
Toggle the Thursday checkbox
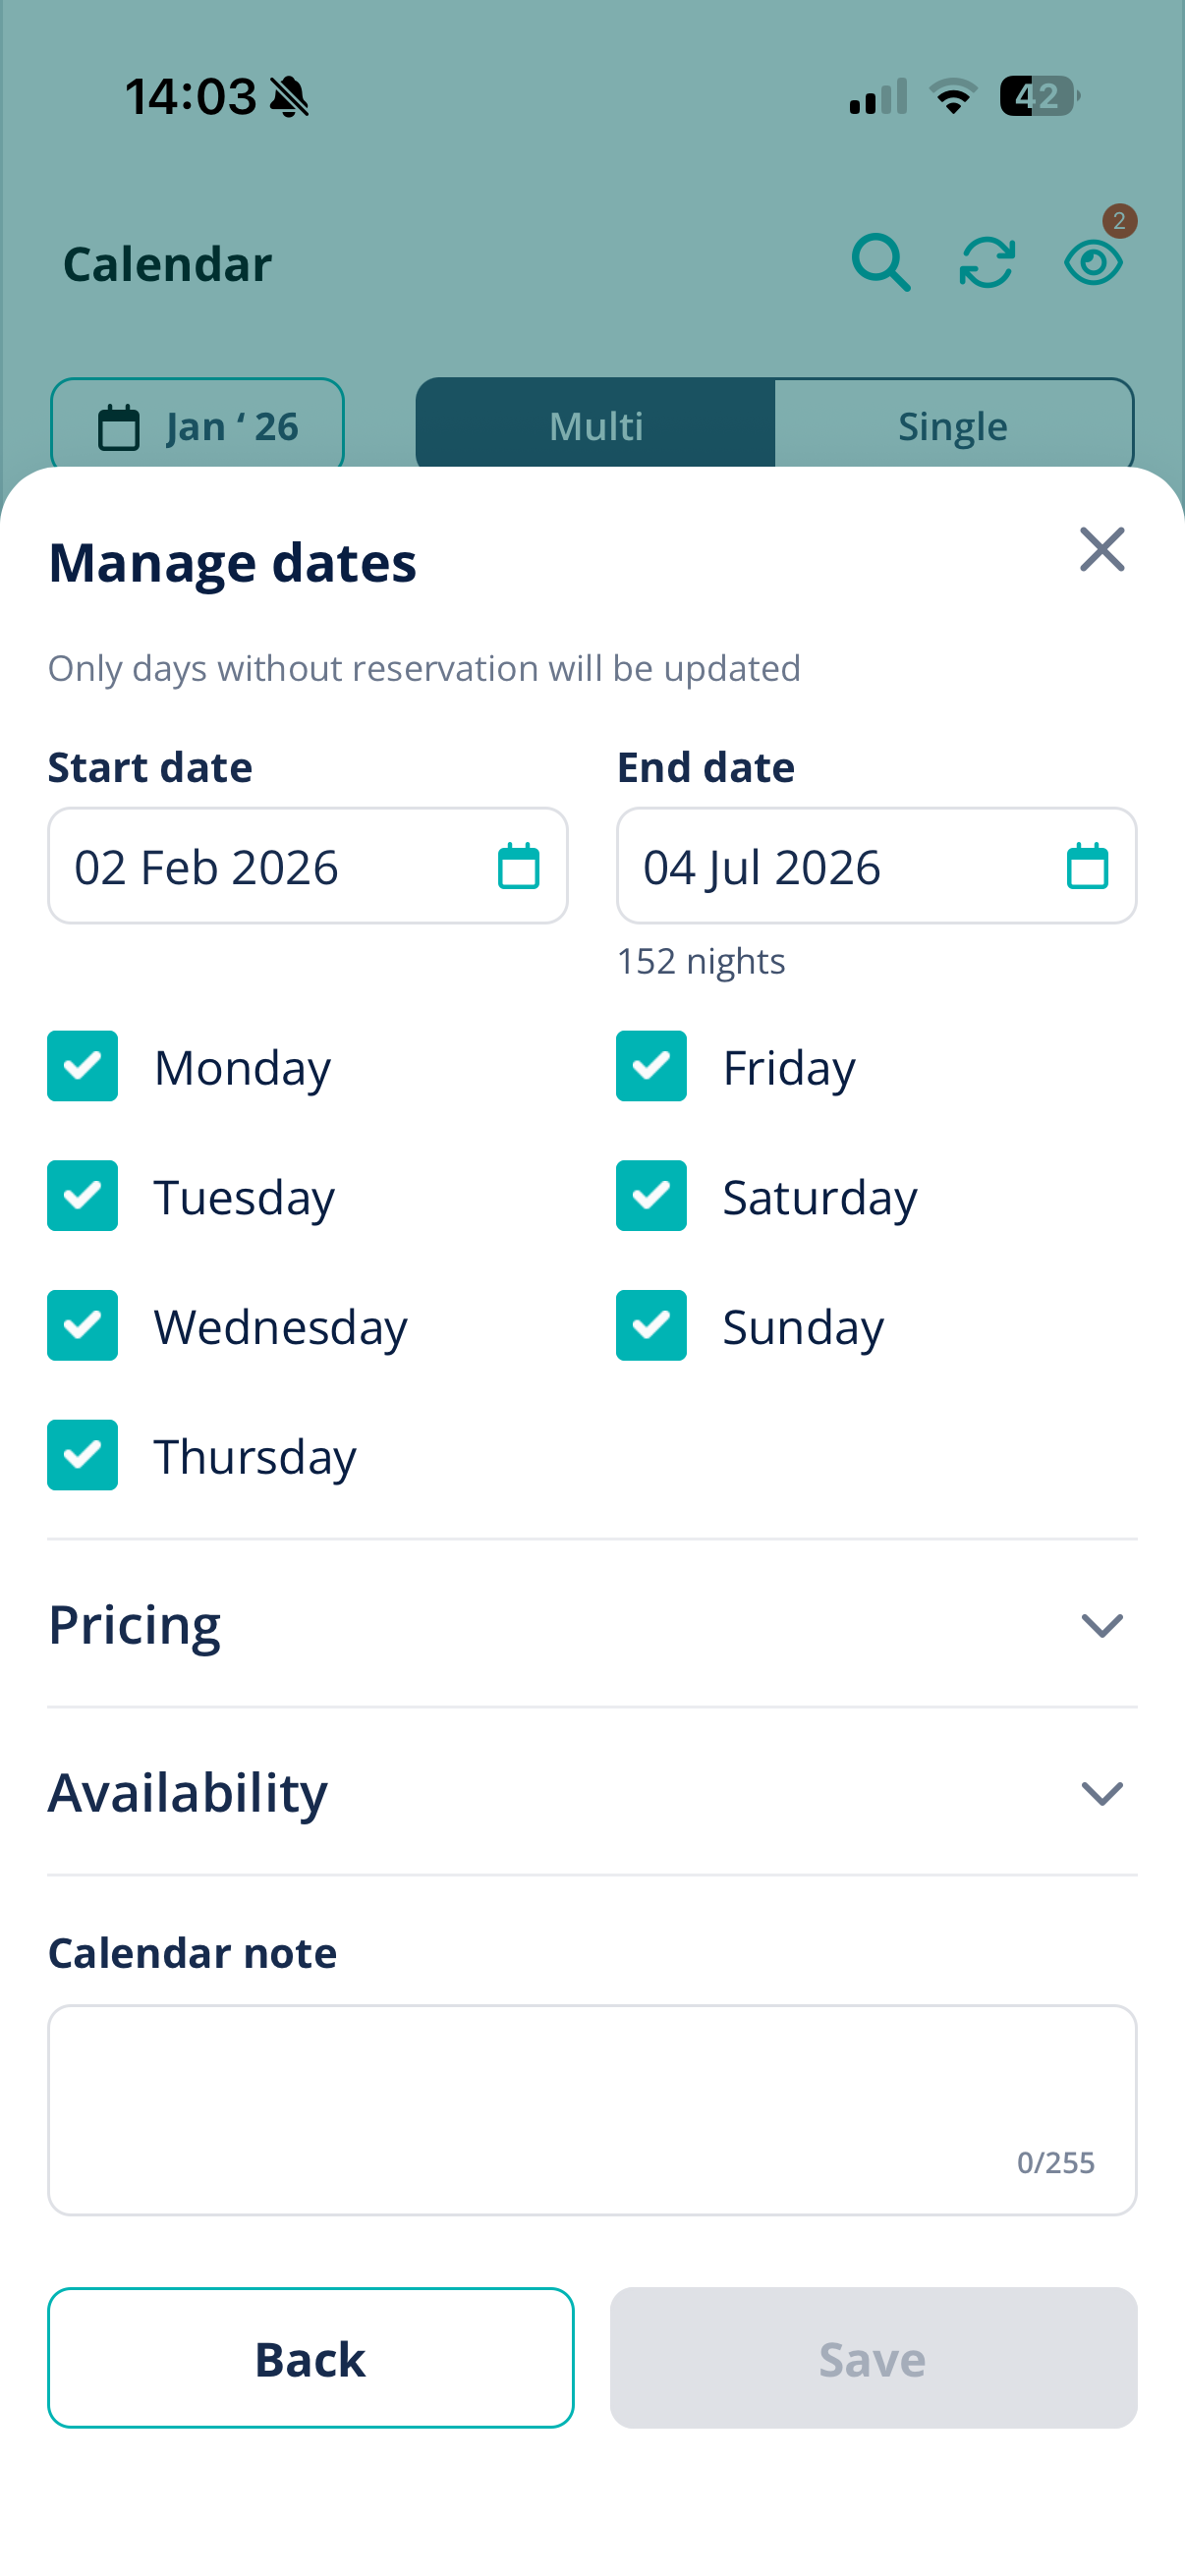pos(82,1455)
